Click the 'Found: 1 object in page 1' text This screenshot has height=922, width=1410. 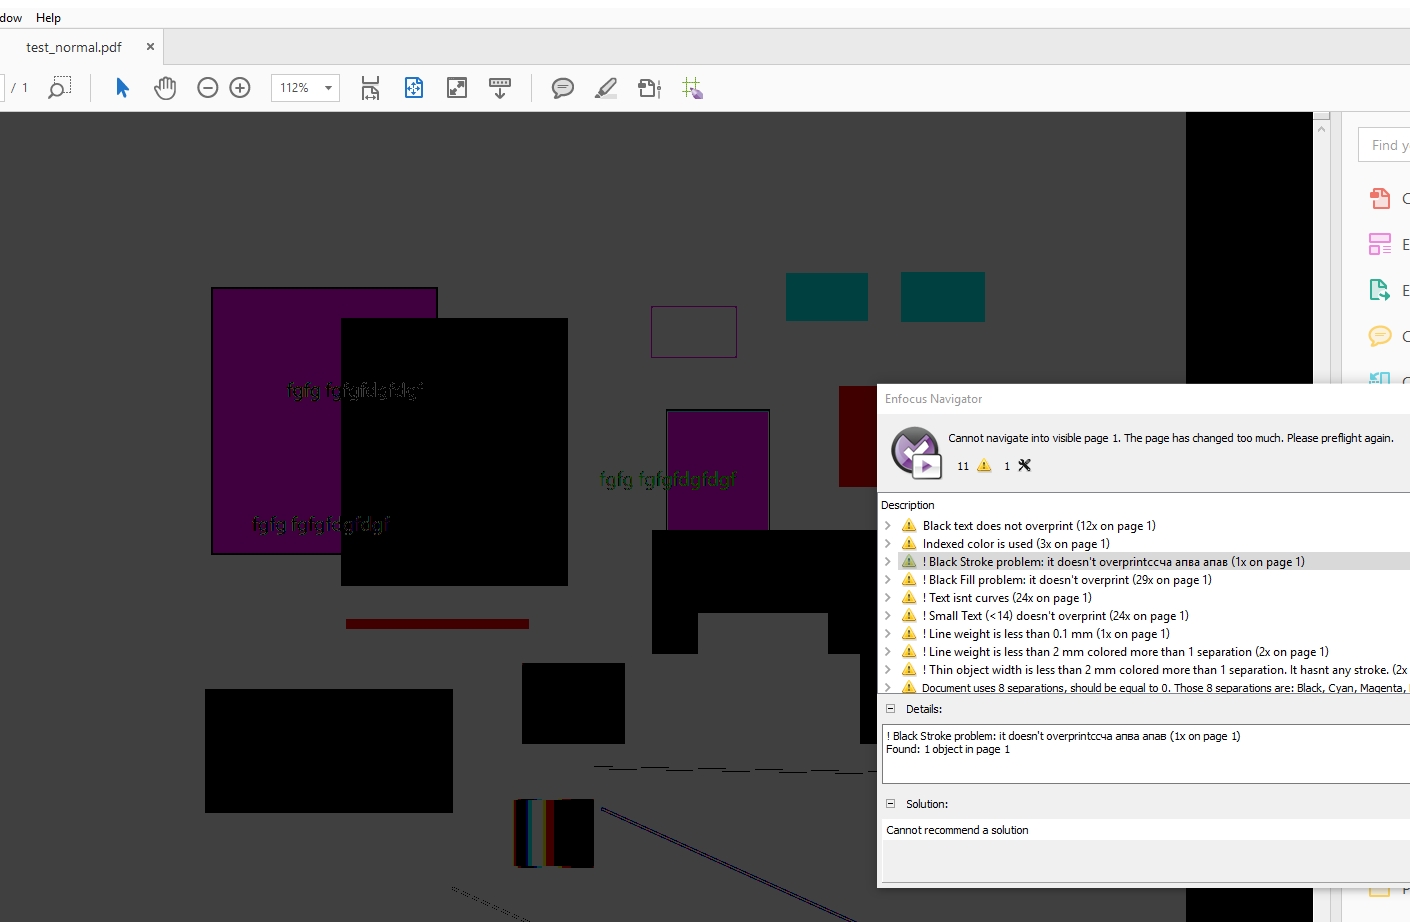(948, 749)
